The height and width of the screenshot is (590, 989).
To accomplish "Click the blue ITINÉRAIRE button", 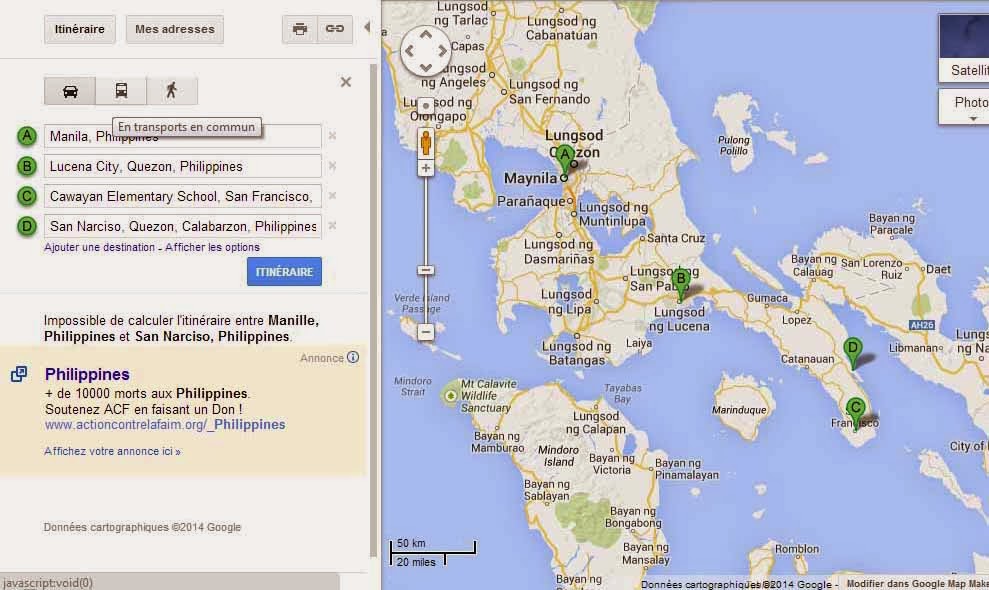I will click(x=284, y=271).
